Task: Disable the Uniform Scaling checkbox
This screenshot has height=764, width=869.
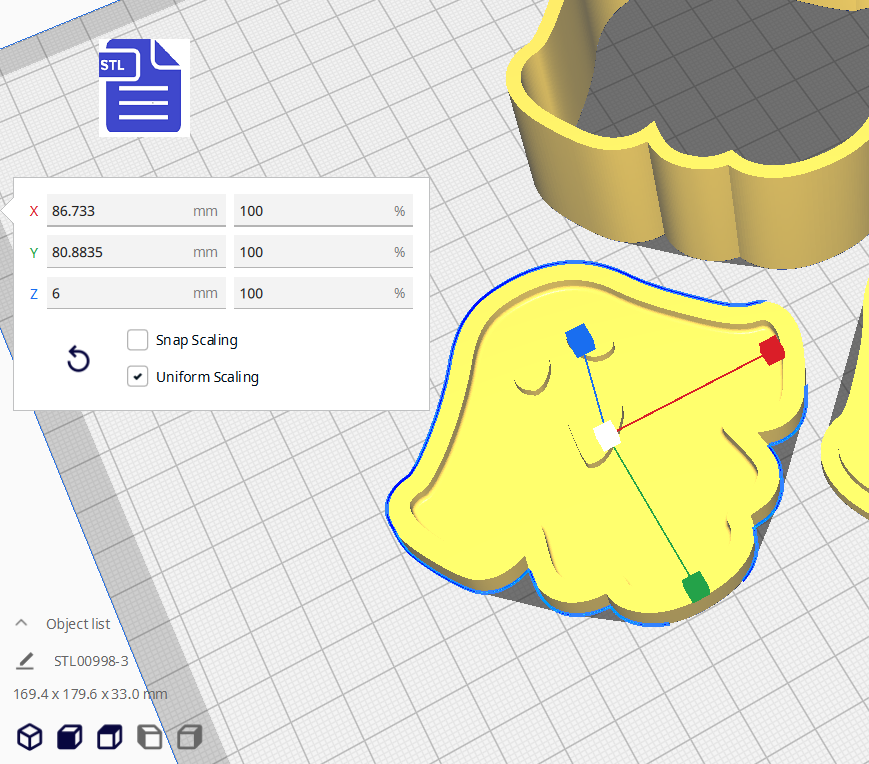Action: tap(138, 377)
